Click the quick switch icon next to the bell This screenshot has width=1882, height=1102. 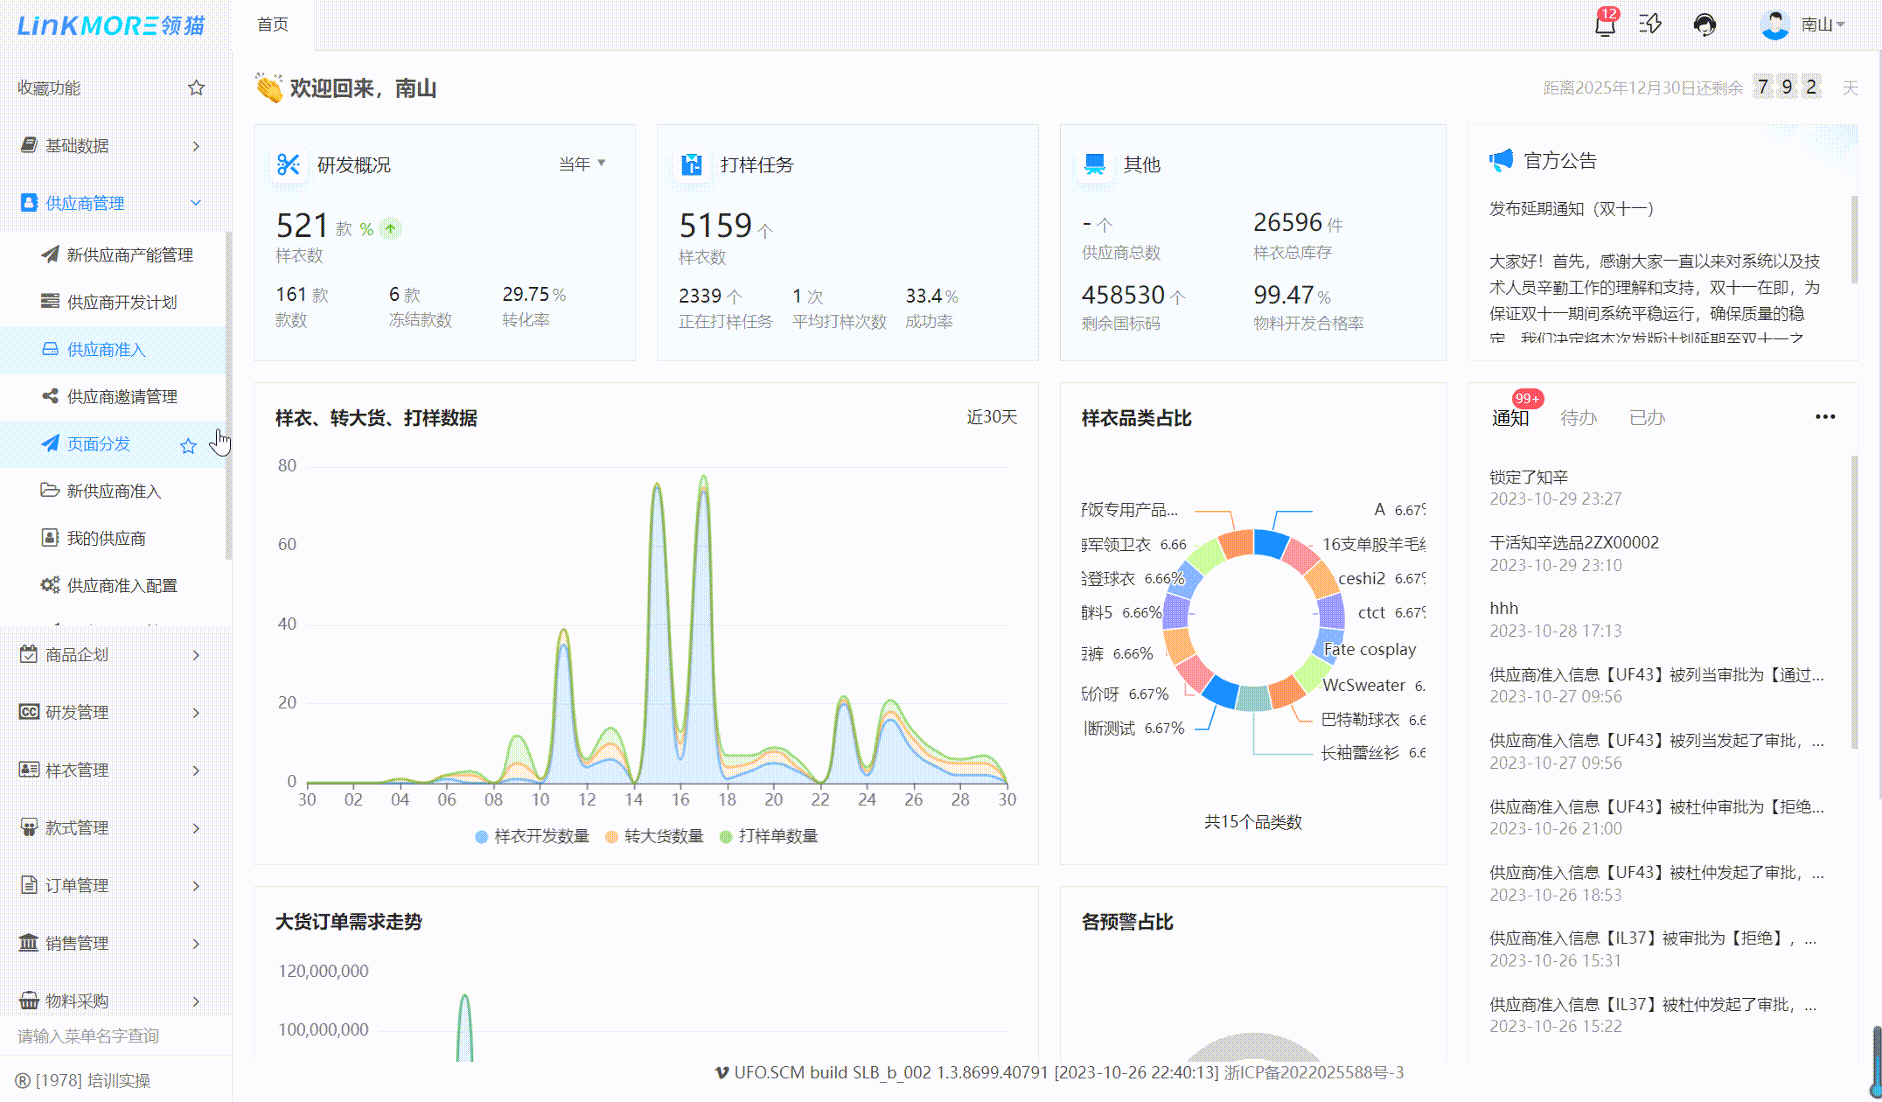pos(1651,24)
